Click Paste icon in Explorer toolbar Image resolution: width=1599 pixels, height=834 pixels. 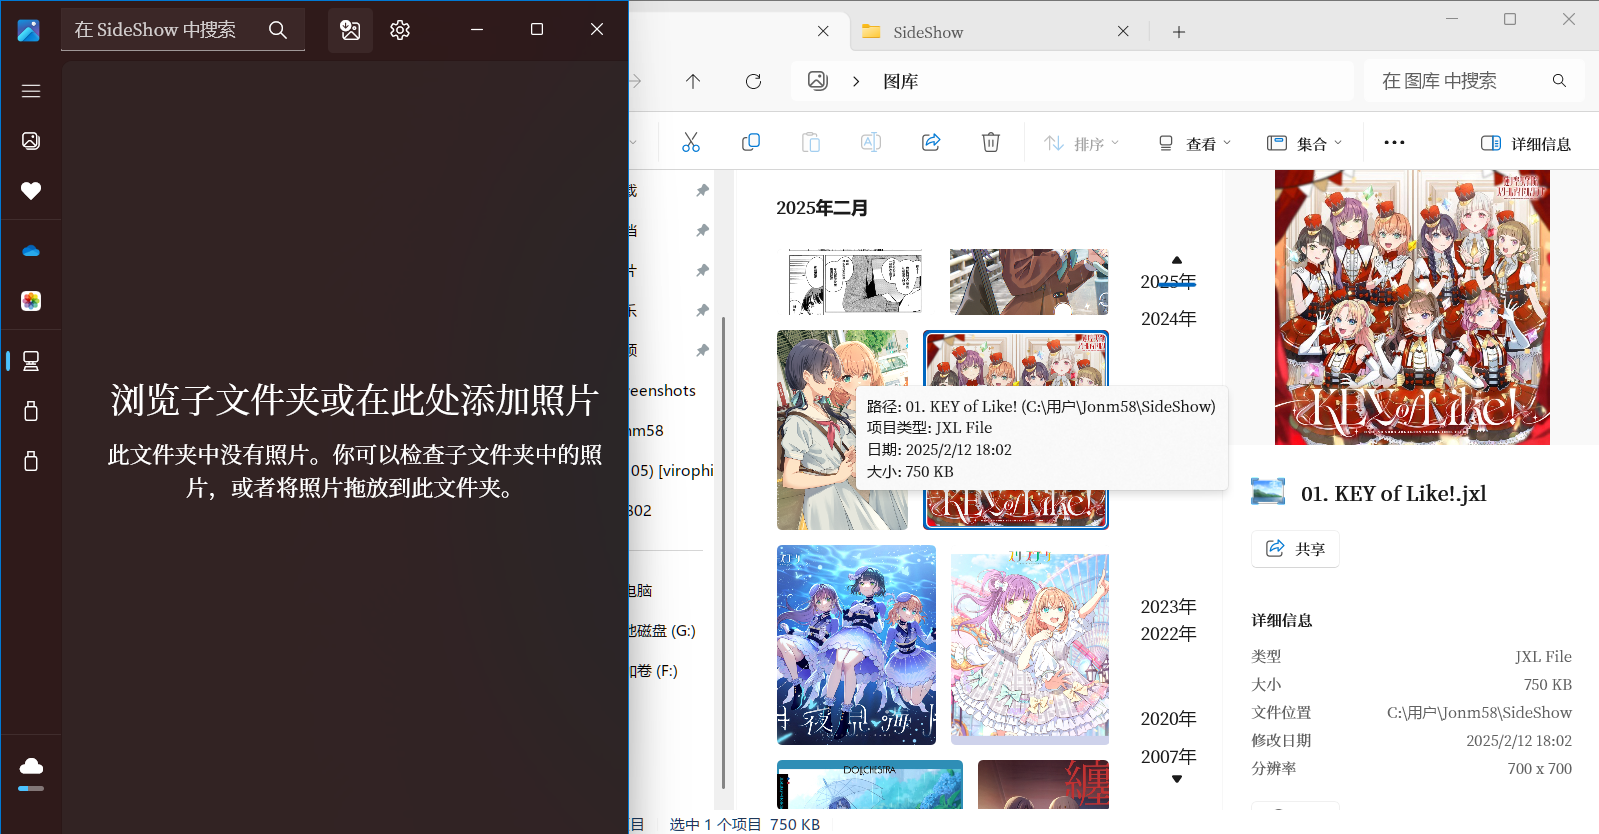pos(811,143)
